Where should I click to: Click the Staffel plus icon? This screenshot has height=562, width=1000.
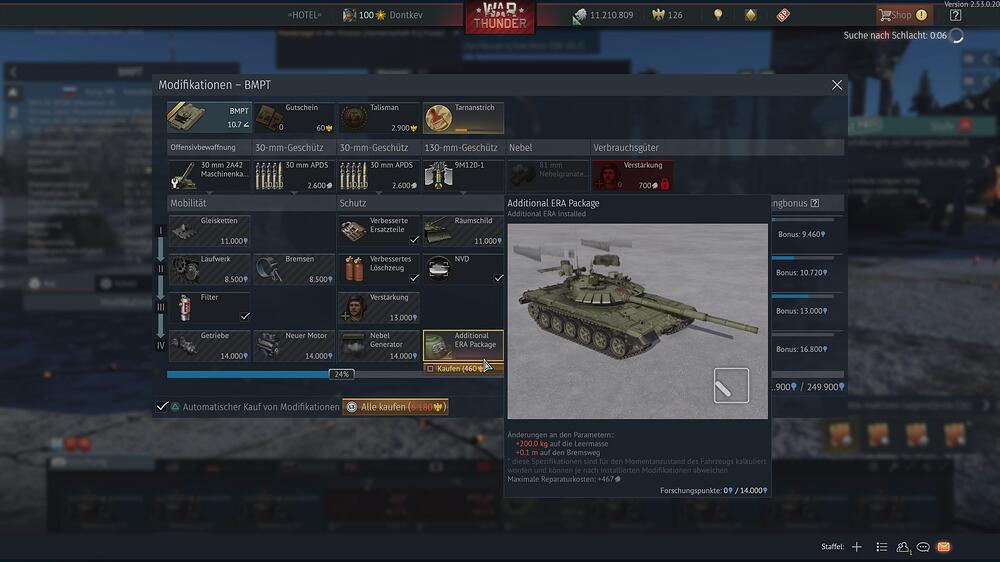click(857, 547)
